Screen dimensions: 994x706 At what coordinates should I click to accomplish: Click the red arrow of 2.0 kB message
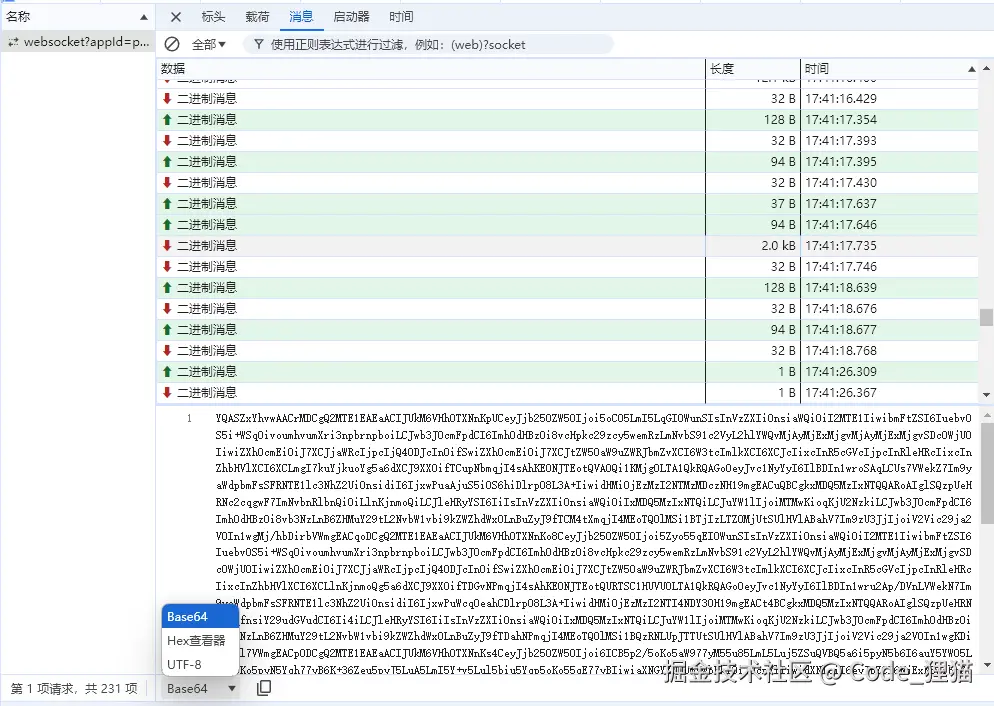tap(167, 246)
